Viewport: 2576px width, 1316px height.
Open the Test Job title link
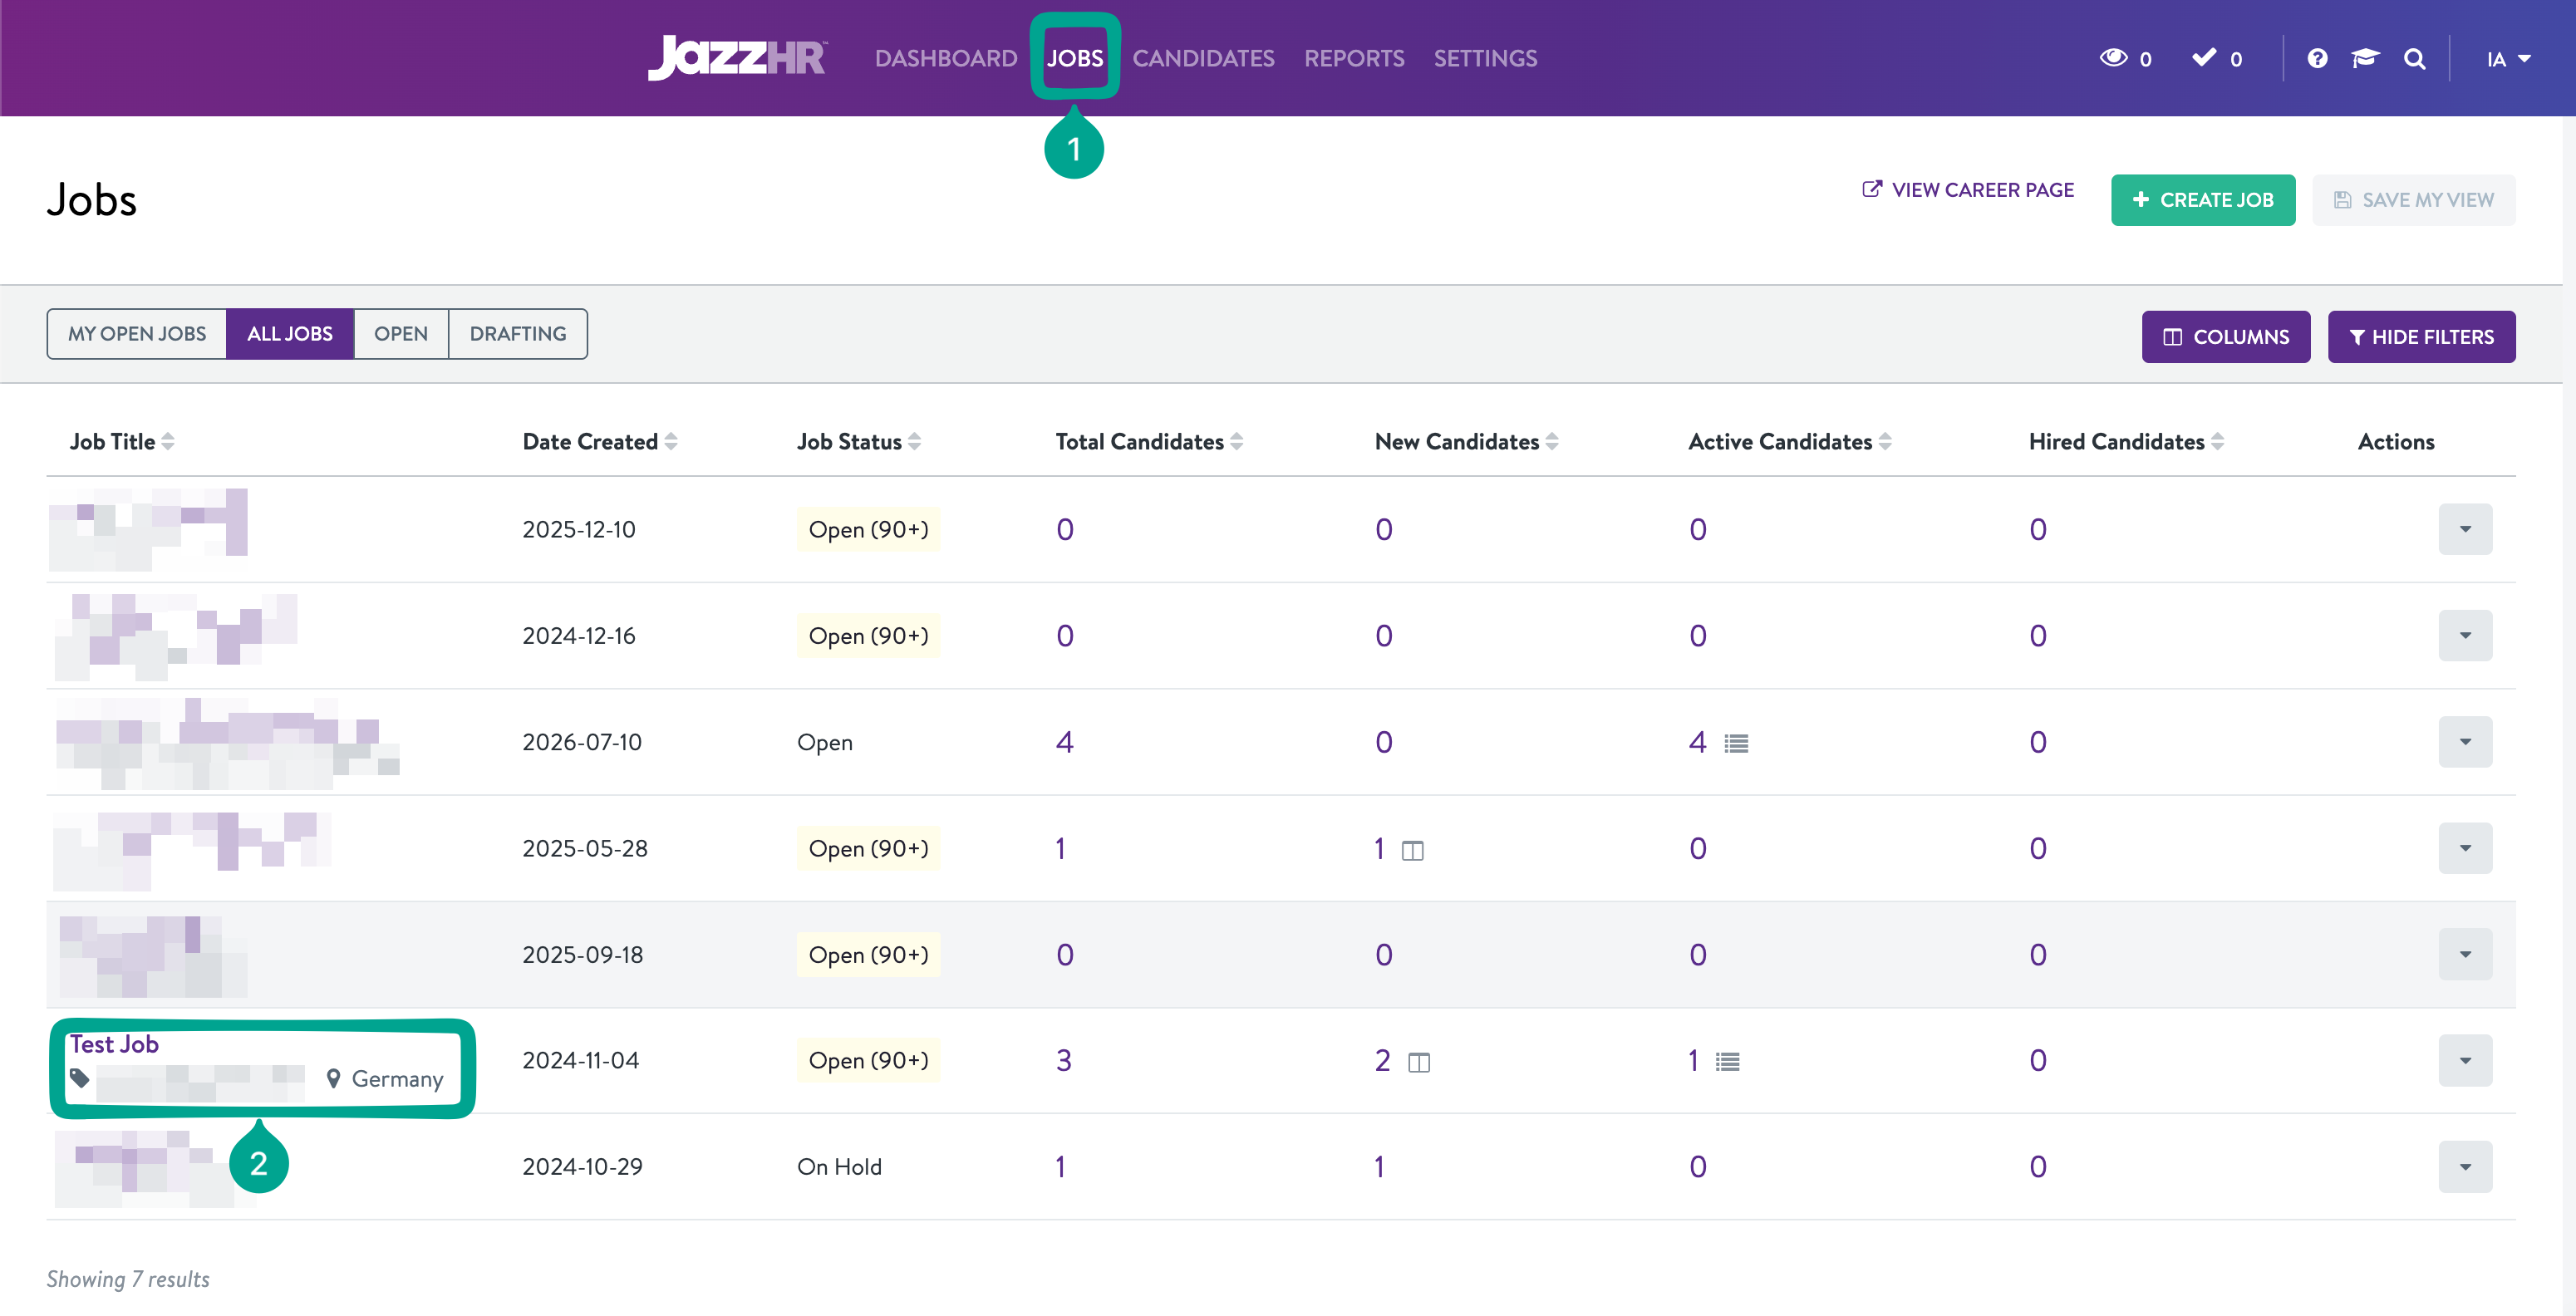tap(114, 1044)
